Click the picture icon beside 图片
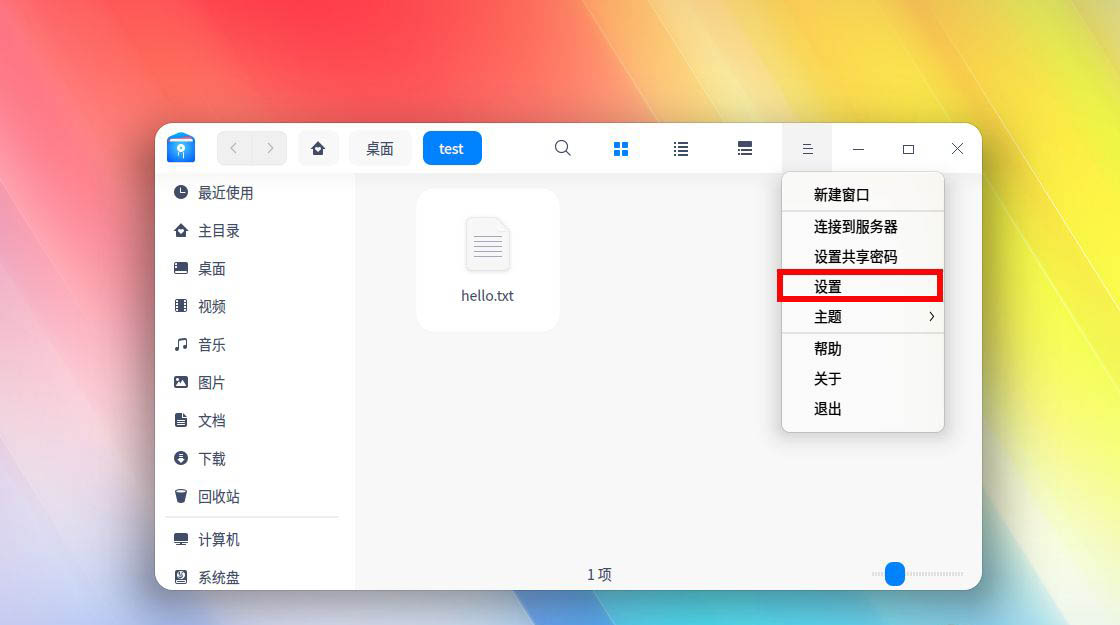Image resolution: width=1120 pixels, height=625 pixels. point(181,382)
